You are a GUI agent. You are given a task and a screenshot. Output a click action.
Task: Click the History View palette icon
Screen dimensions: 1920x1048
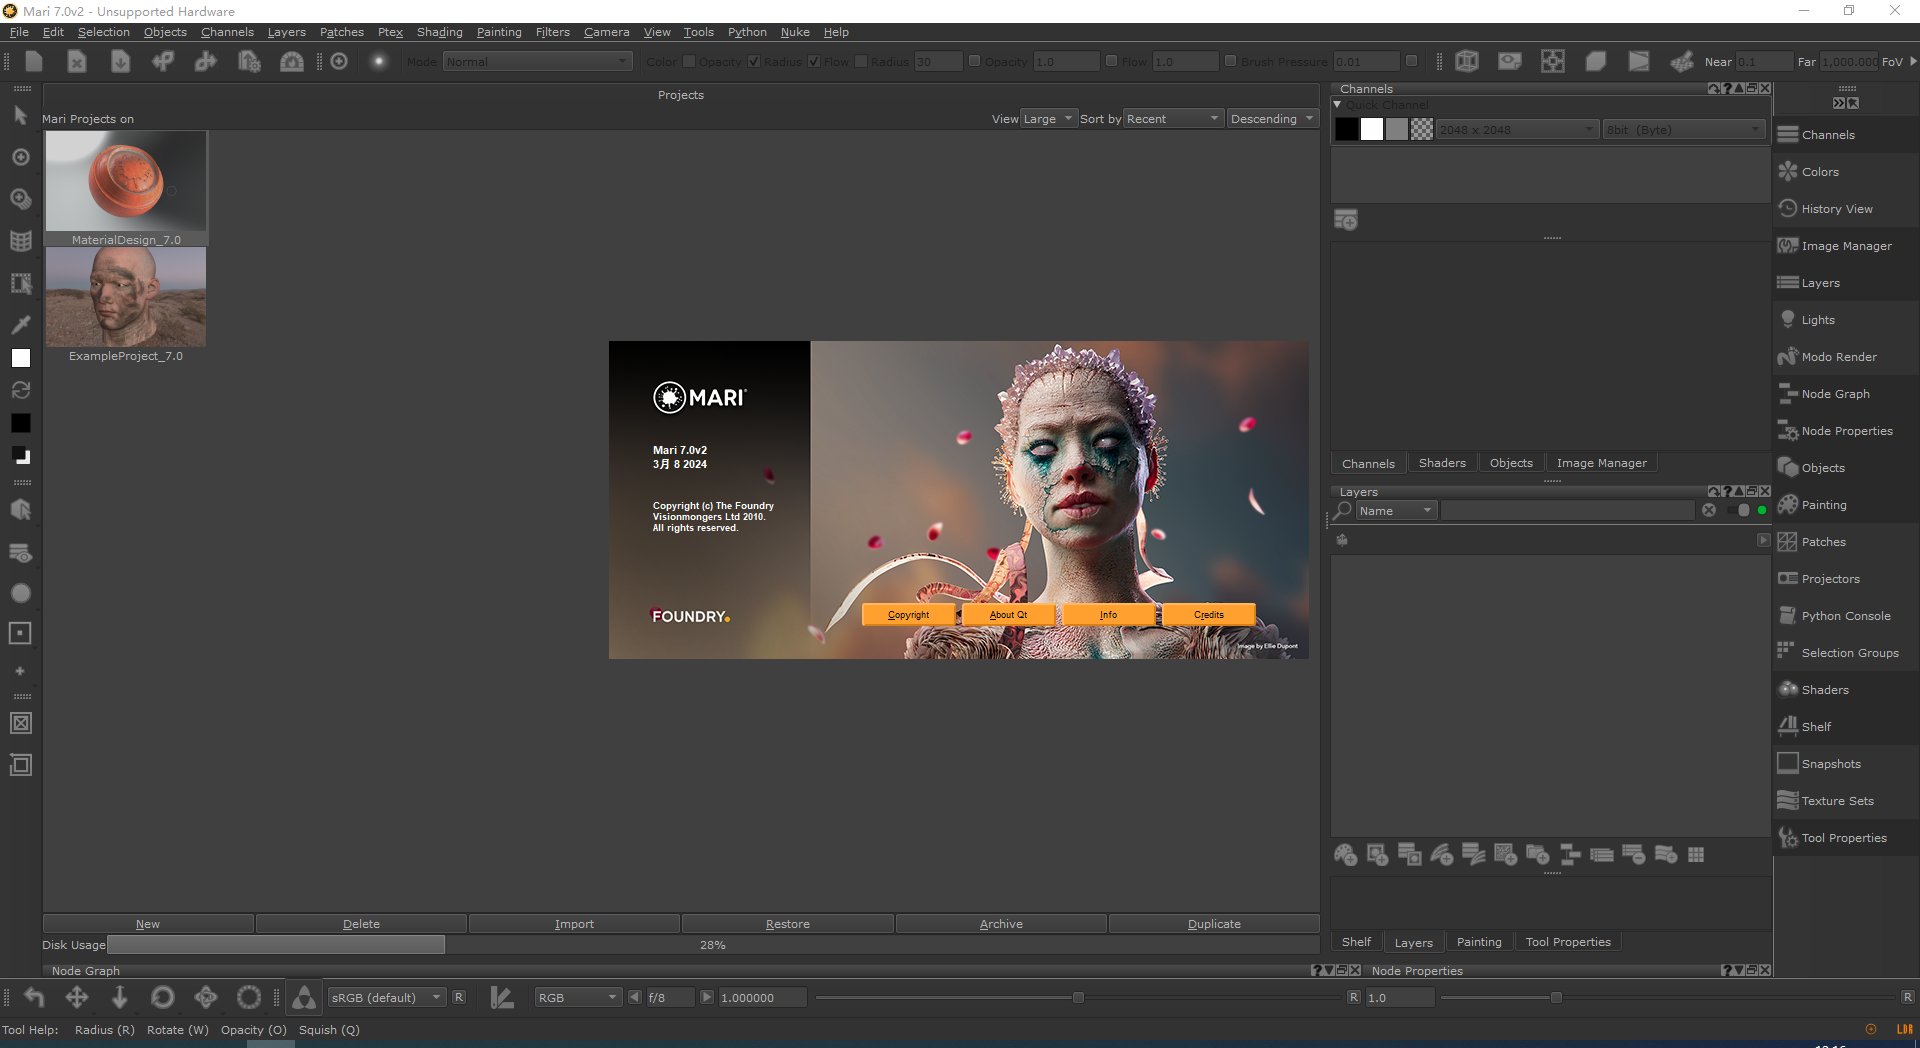(x=1788, y=209)
